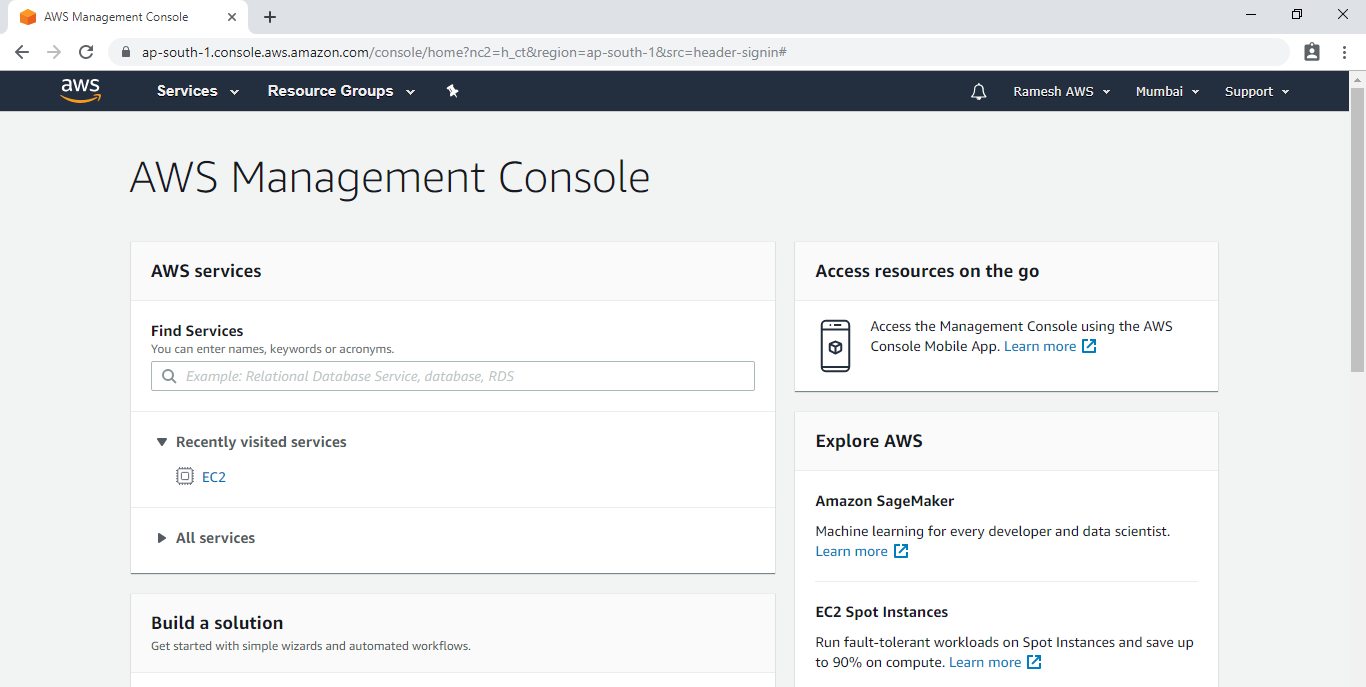
Task: Click the mobile phone app icon
Action: click(835, 346)
